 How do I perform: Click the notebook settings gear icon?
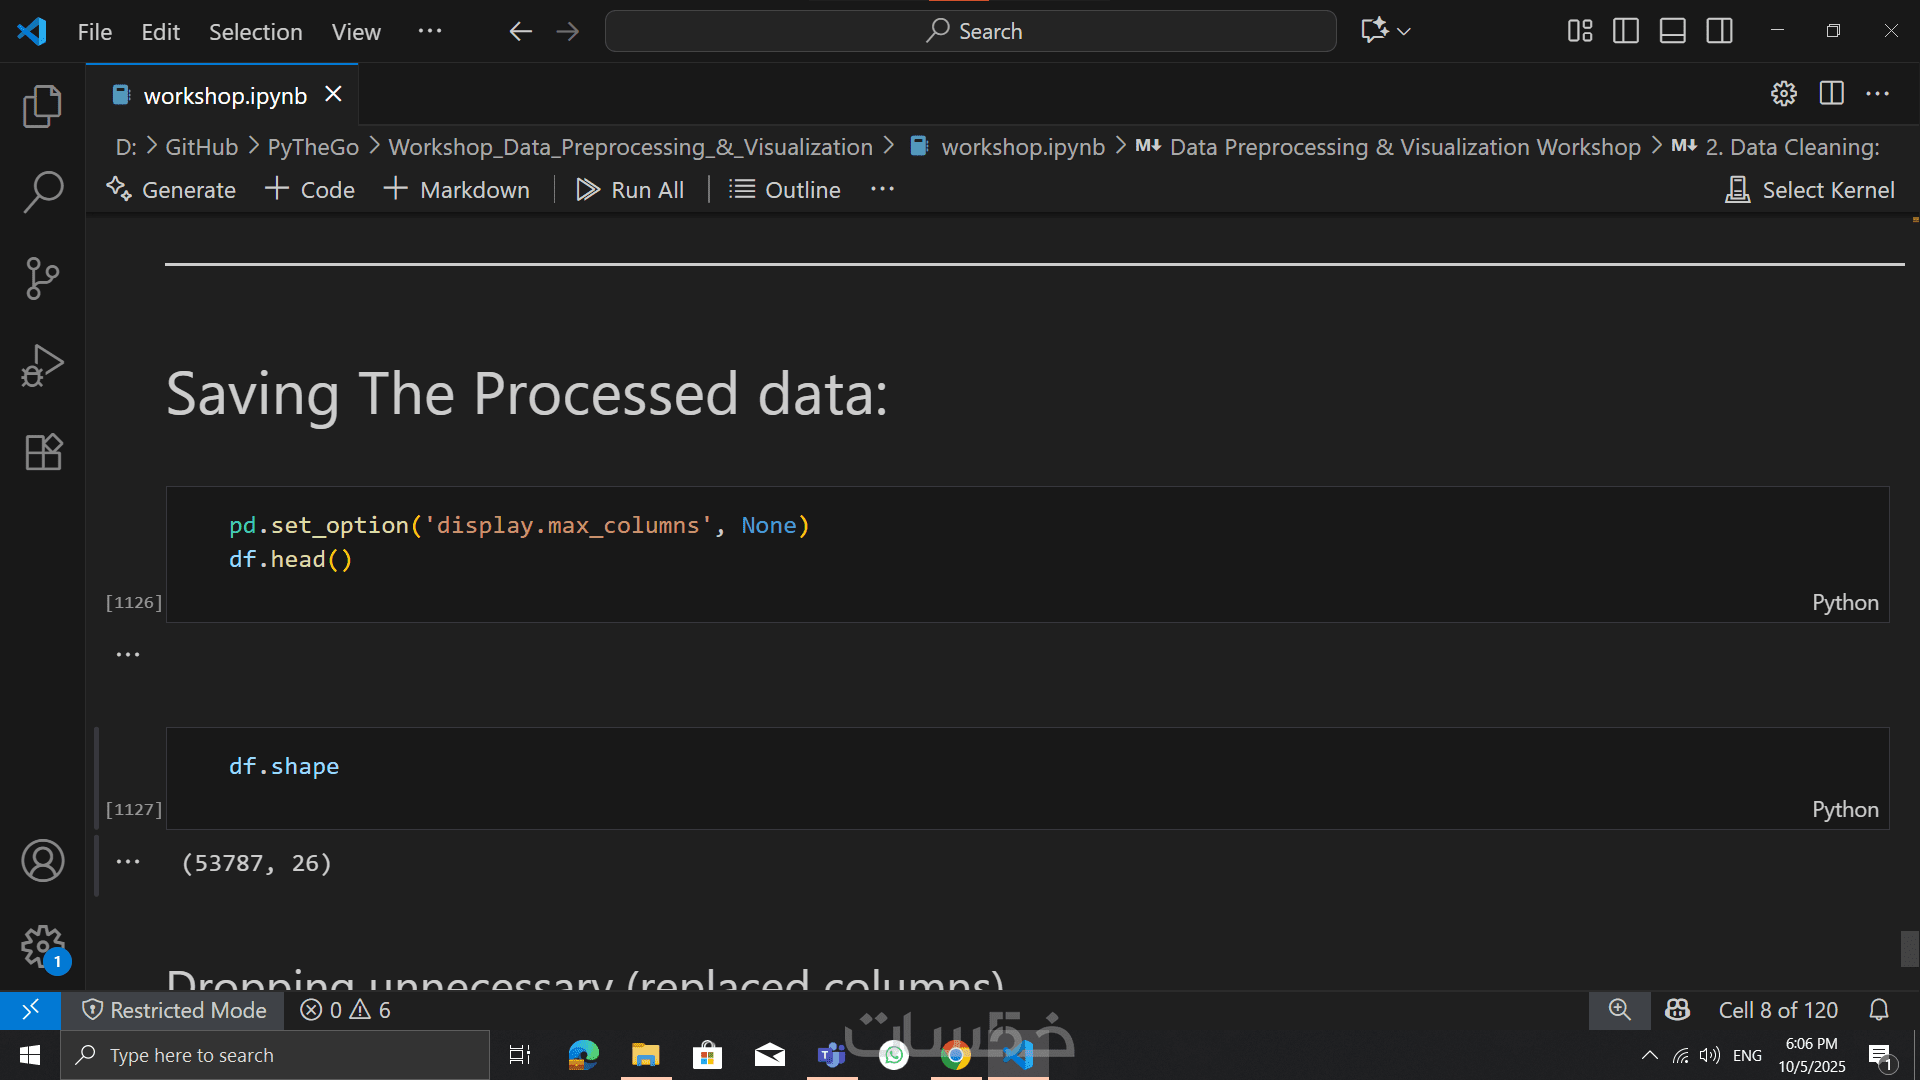pyautogui.click(x=1783, y=94)
